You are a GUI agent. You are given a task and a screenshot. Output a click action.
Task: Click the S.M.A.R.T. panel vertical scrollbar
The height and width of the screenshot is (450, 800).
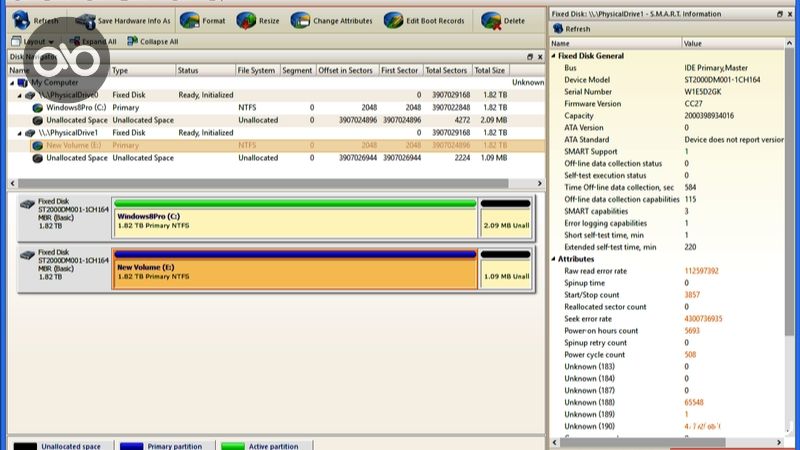(x=789, y=193)
